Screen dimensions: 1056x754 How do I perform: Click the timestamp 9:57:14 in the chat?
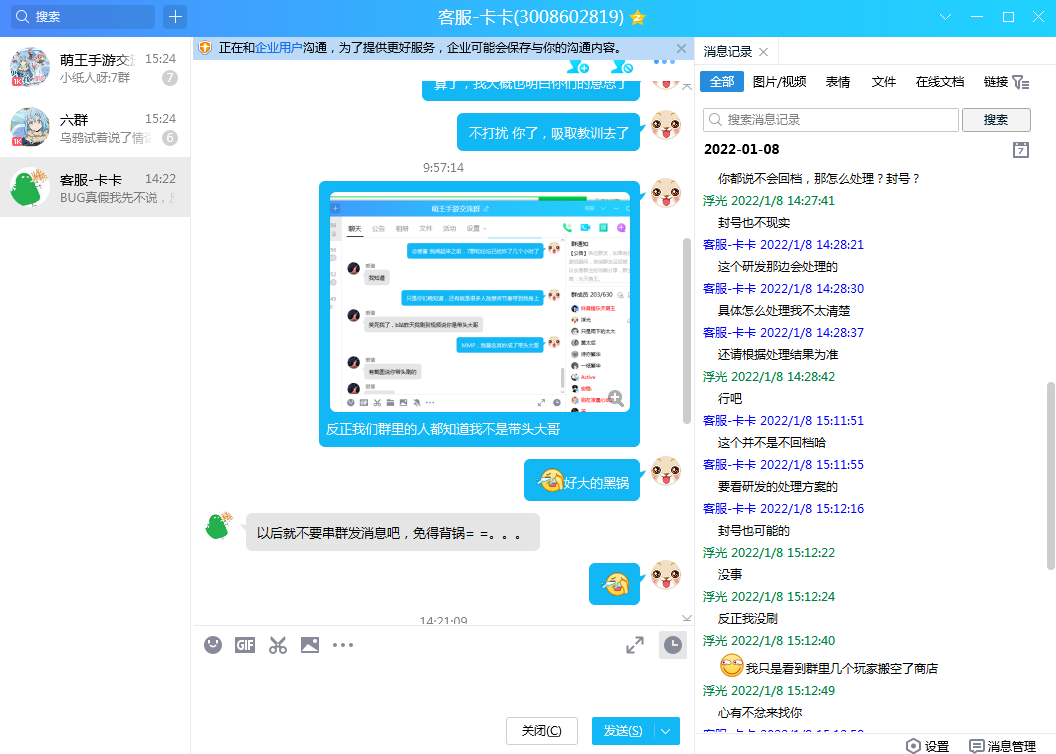tap(443, 168)
